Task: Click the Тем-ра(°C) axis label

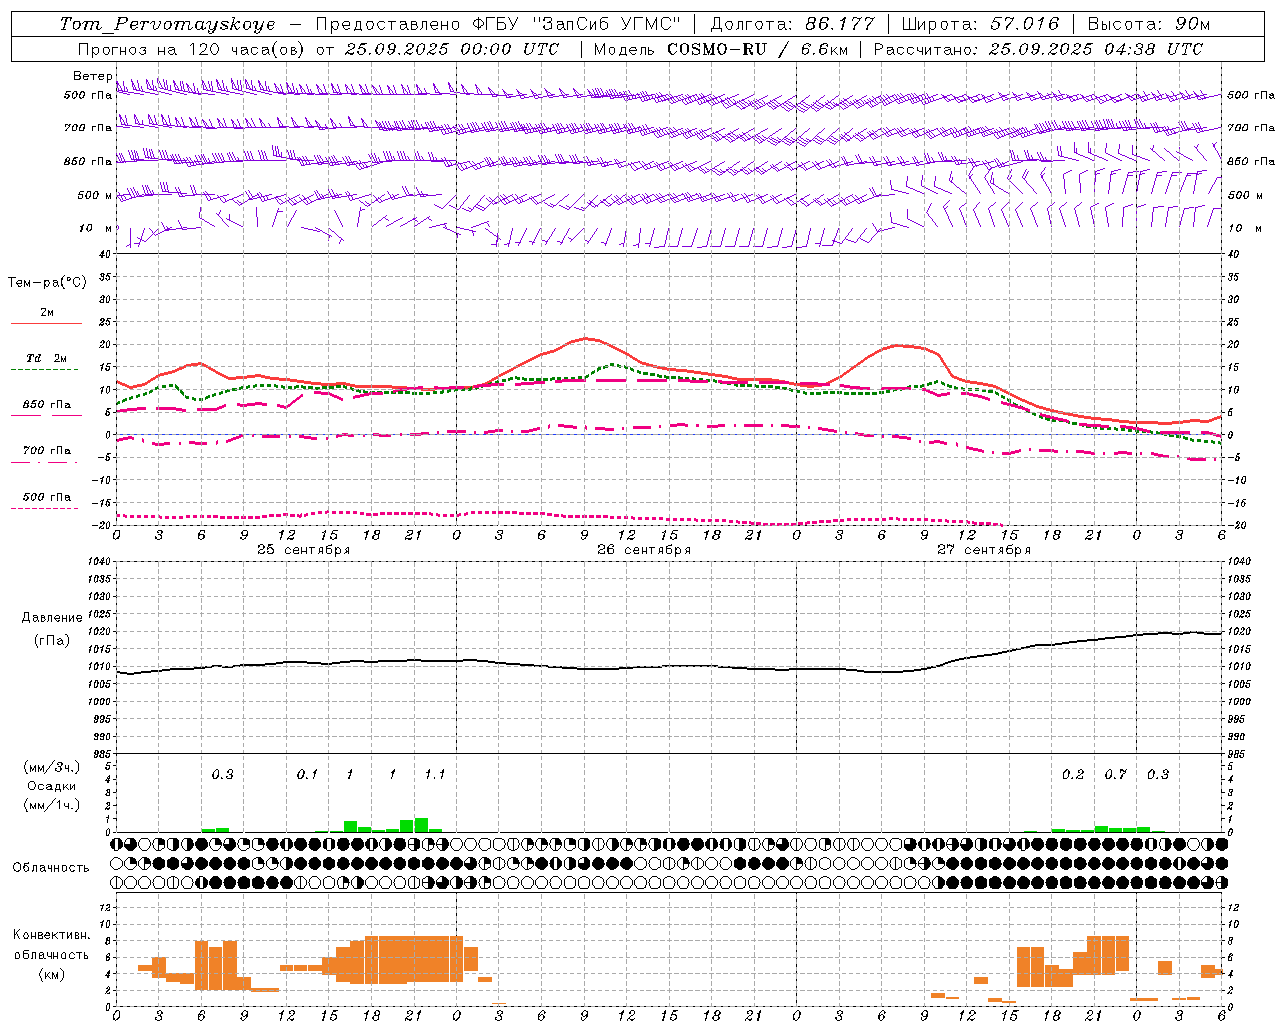Action: (47, 283)
